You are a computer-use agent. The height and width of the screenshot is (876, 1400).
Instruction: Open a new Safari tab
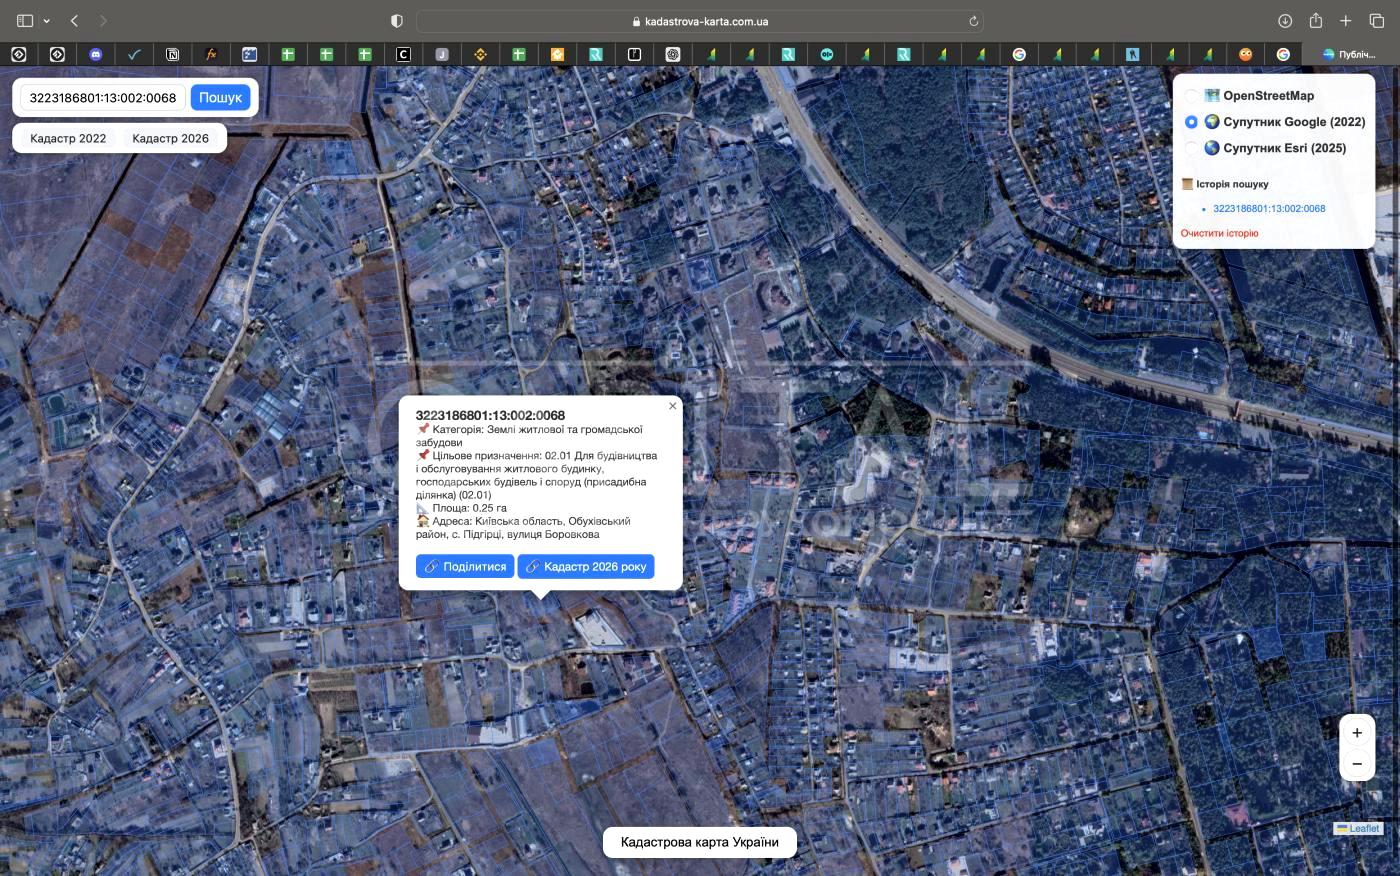(x=1346, y=21)
